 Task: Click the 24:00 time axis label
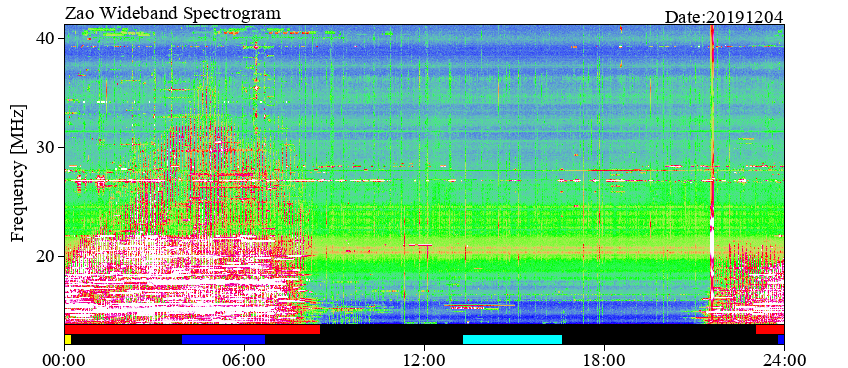[784, 359]
